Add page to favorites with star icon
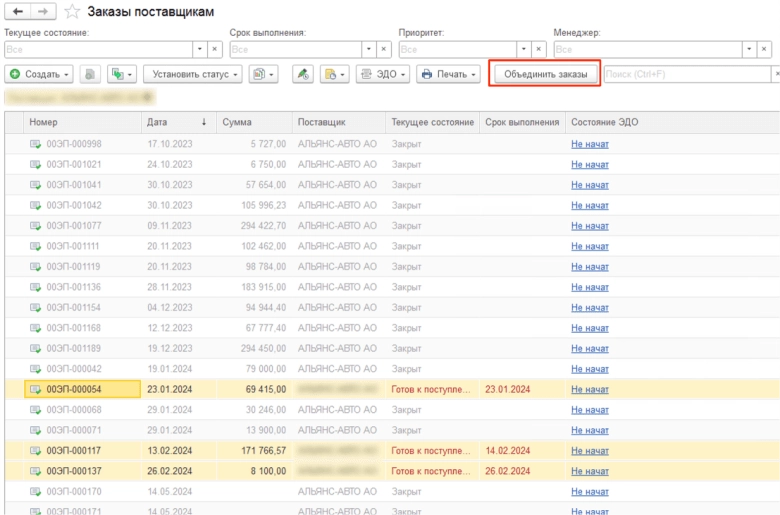Screen dimensions: 780x515 (72, 12)
